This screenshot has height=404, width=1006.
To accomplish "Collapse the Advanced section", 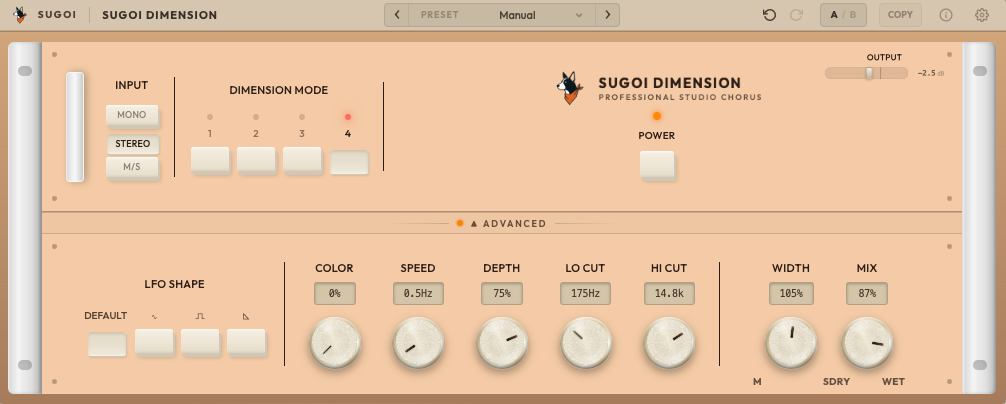I will coord(502,223).
